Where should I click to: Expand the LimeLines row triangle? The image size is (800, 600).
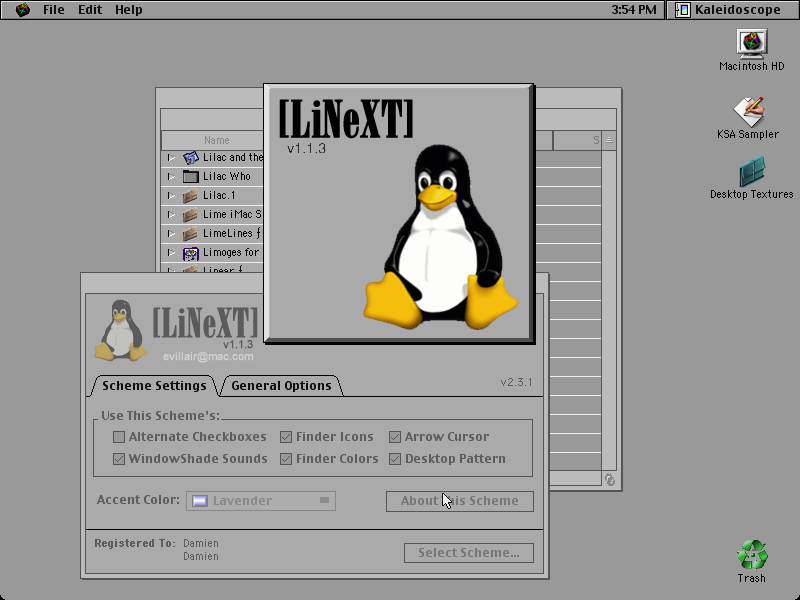coord(171,234)
